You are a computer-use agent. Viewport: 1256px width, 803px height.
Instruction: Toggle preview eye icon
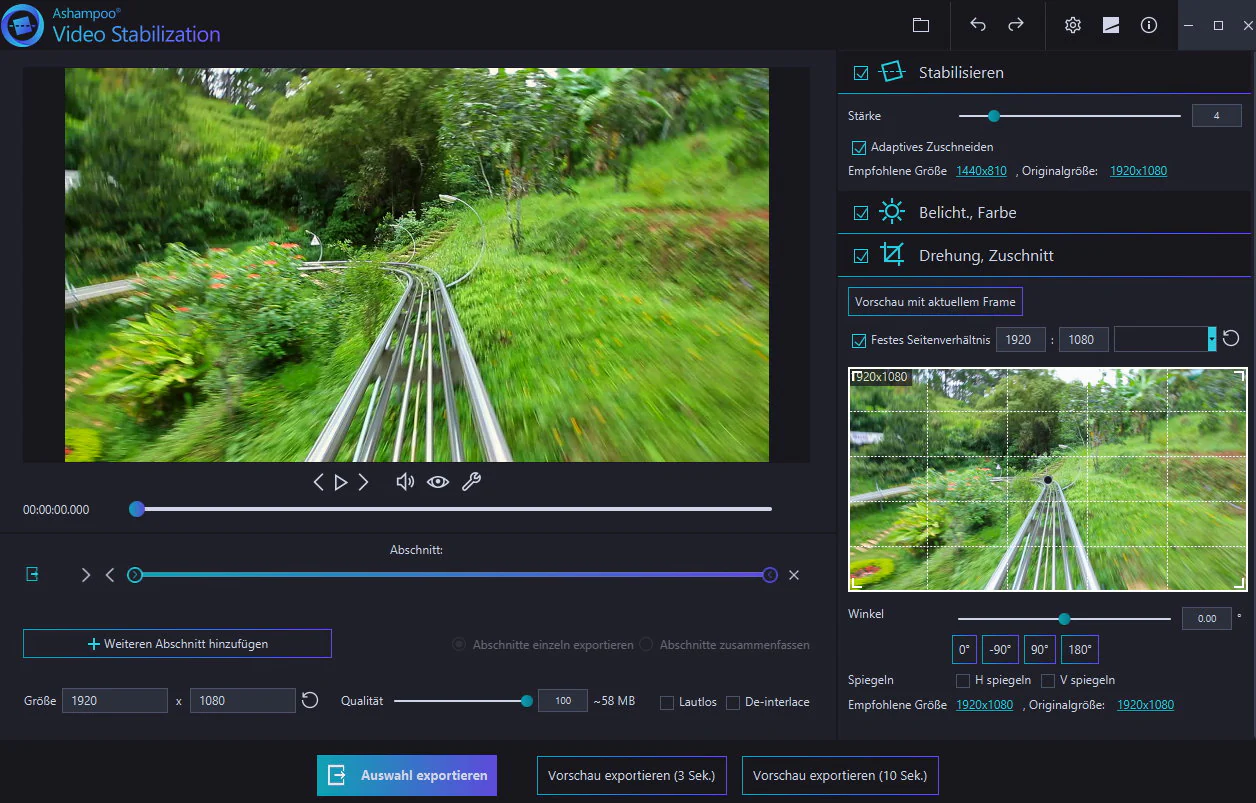(x=438, y=482)
